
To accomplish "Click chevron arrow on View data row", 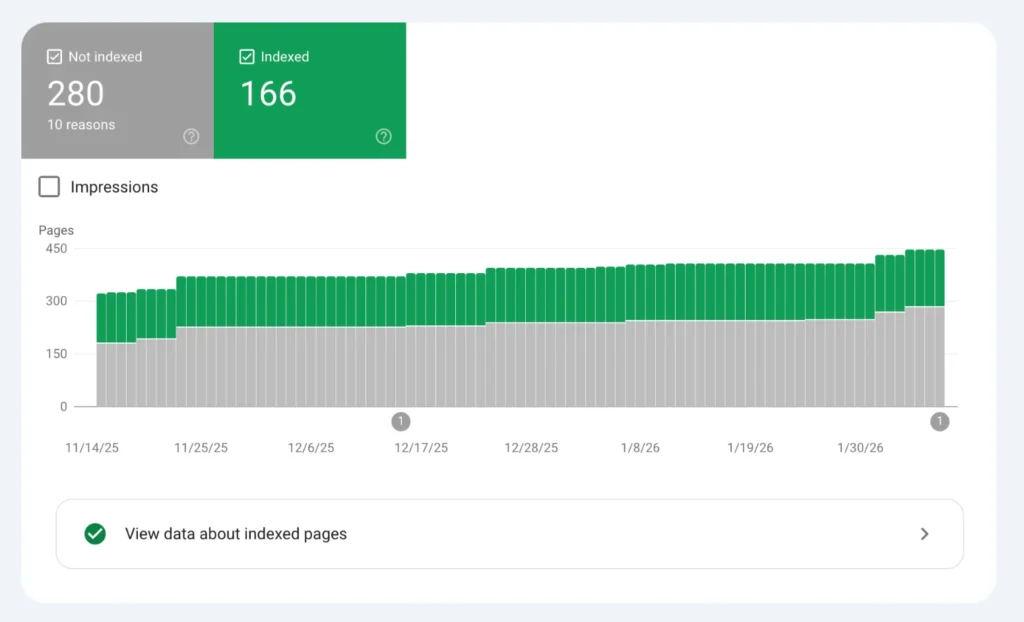I will [924, 534].
